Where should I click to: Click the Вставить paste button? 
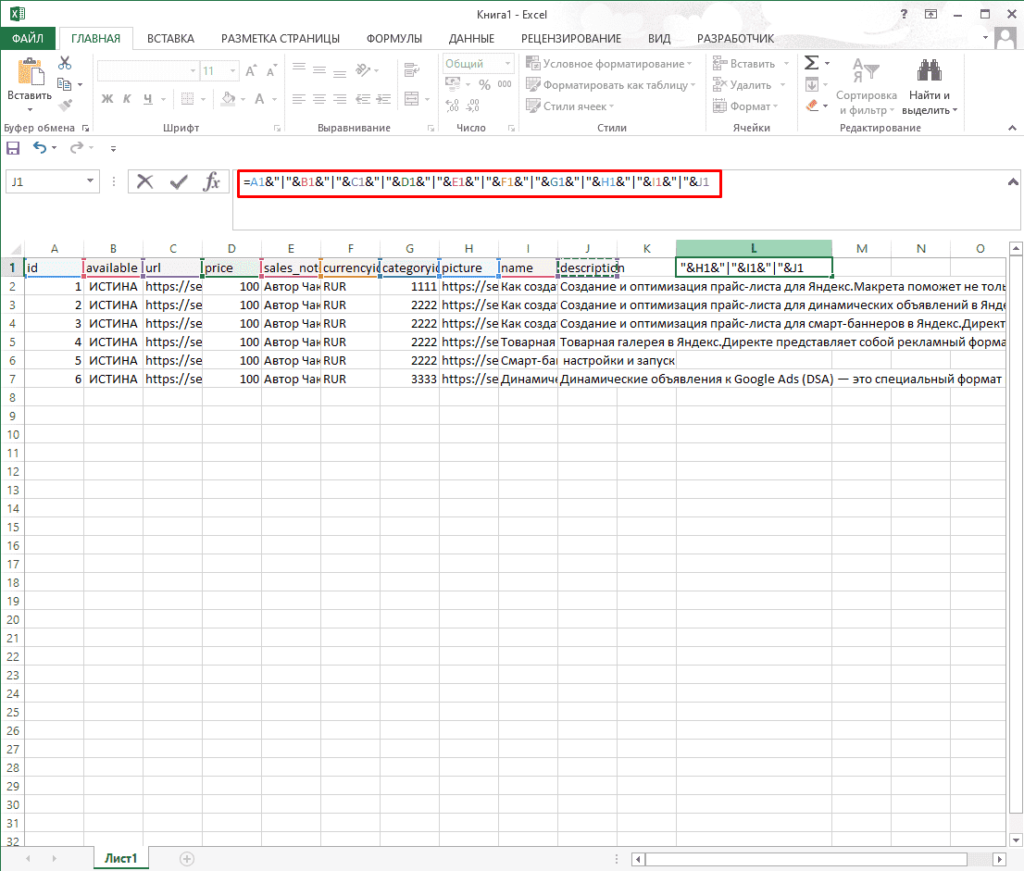point(29,80)
